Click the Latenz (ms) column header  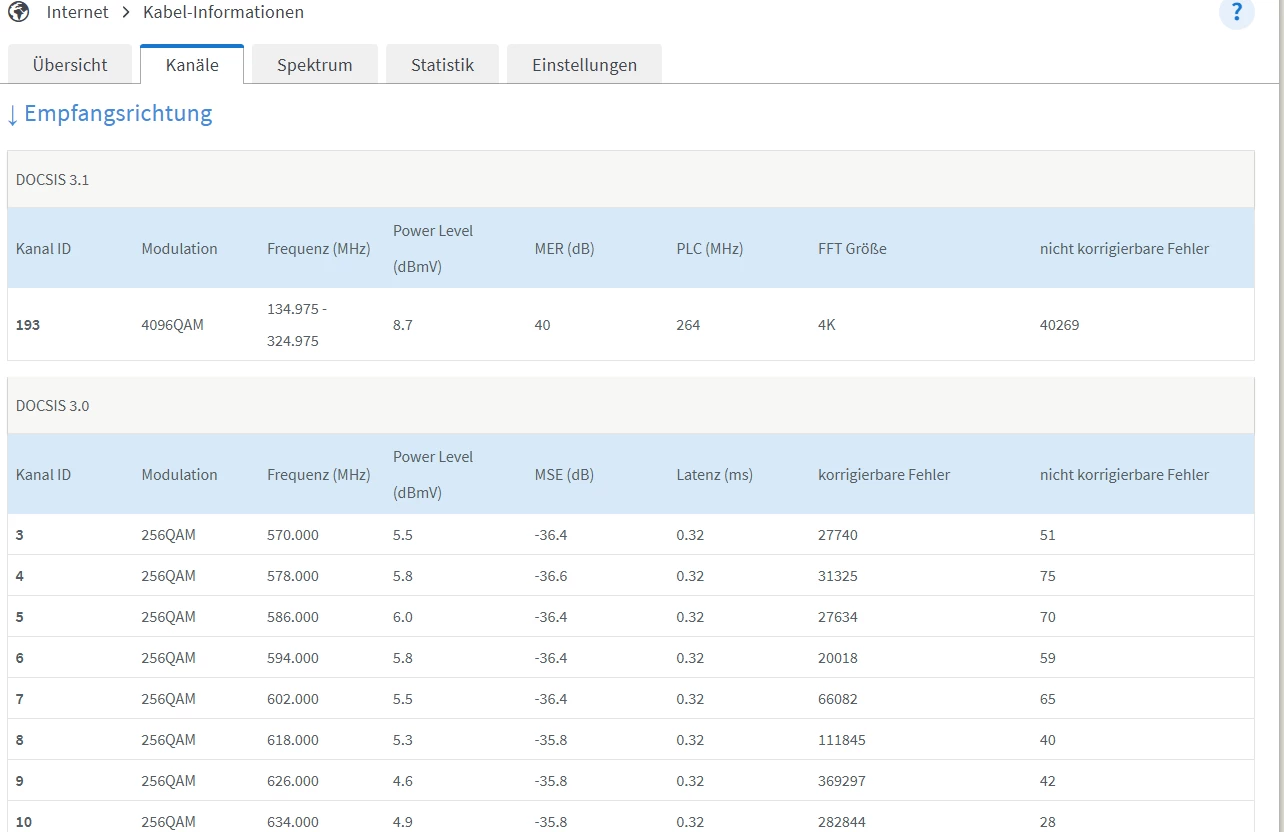(x=714, y=475)
